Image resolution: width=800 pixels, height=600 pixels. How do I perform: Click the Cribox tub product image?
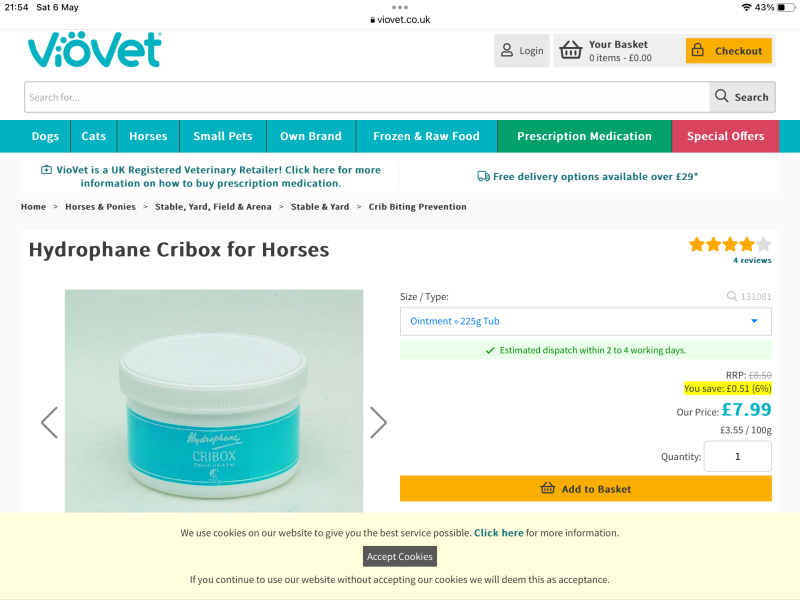point(214,401)
